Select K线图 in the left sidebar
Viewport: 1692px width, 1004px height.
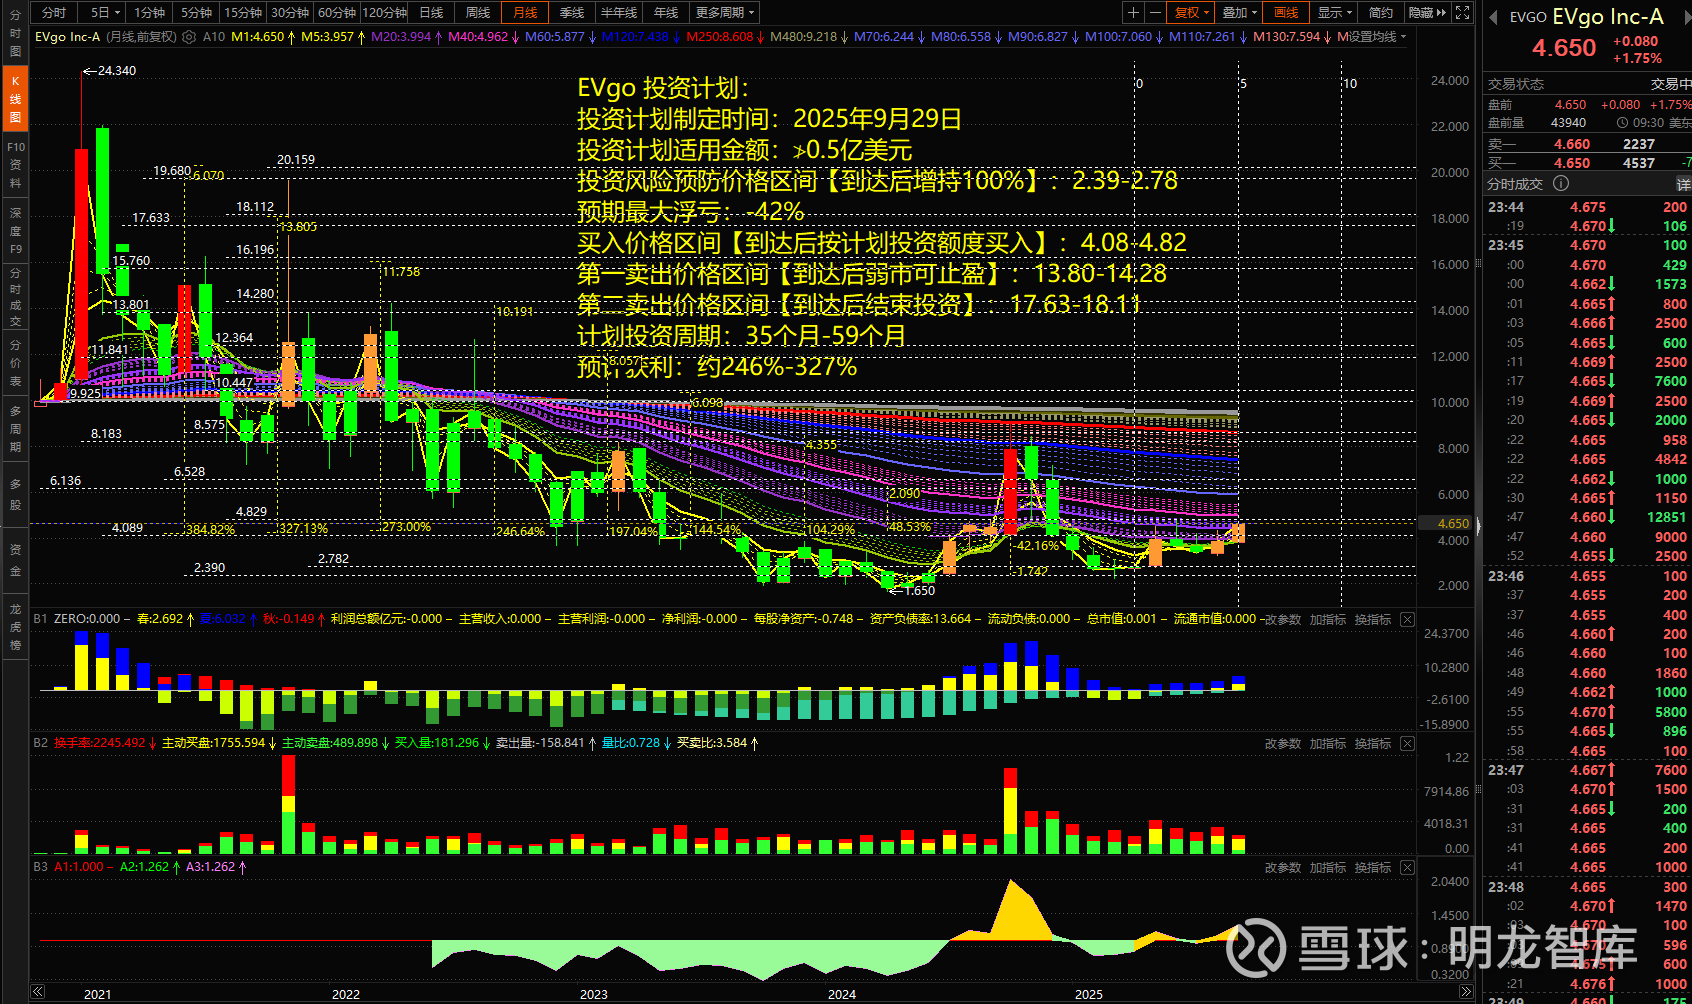15,98
